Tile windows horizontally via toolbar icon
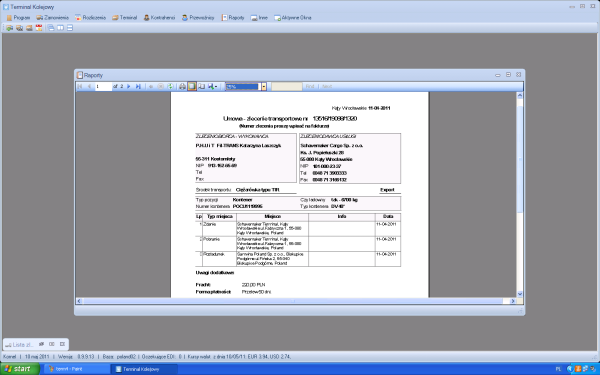600x375 pixels. pos(70,28)
